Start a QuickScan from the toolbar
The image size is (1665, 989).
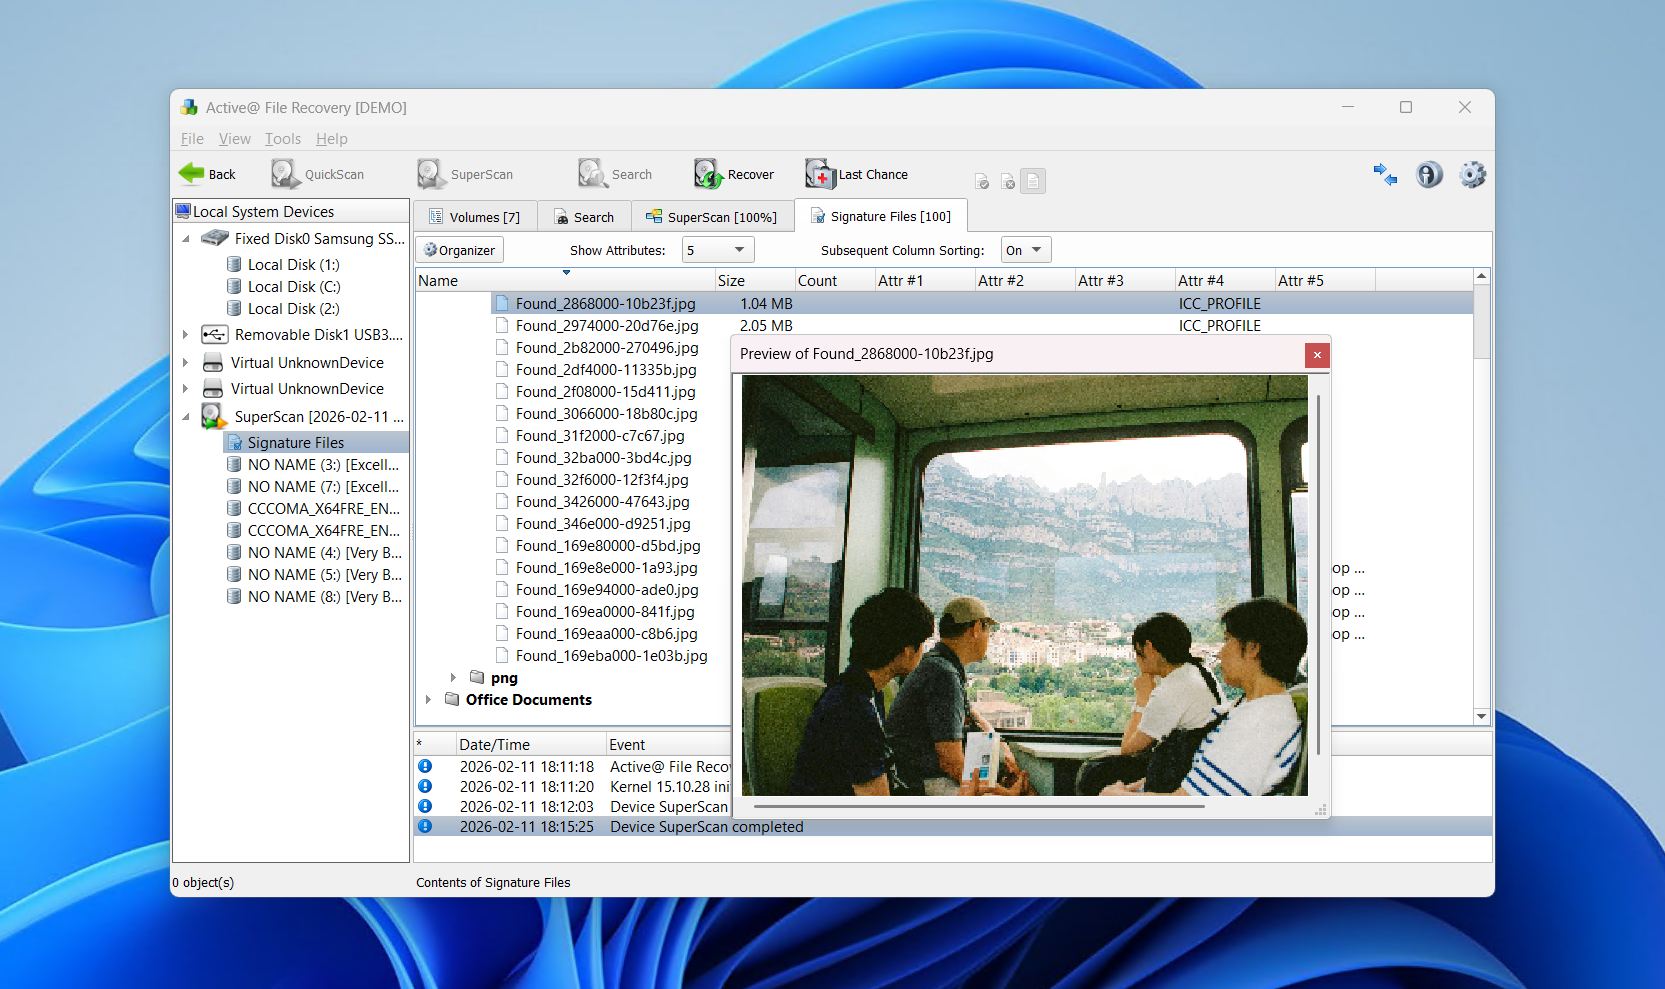tap(284, 173)
